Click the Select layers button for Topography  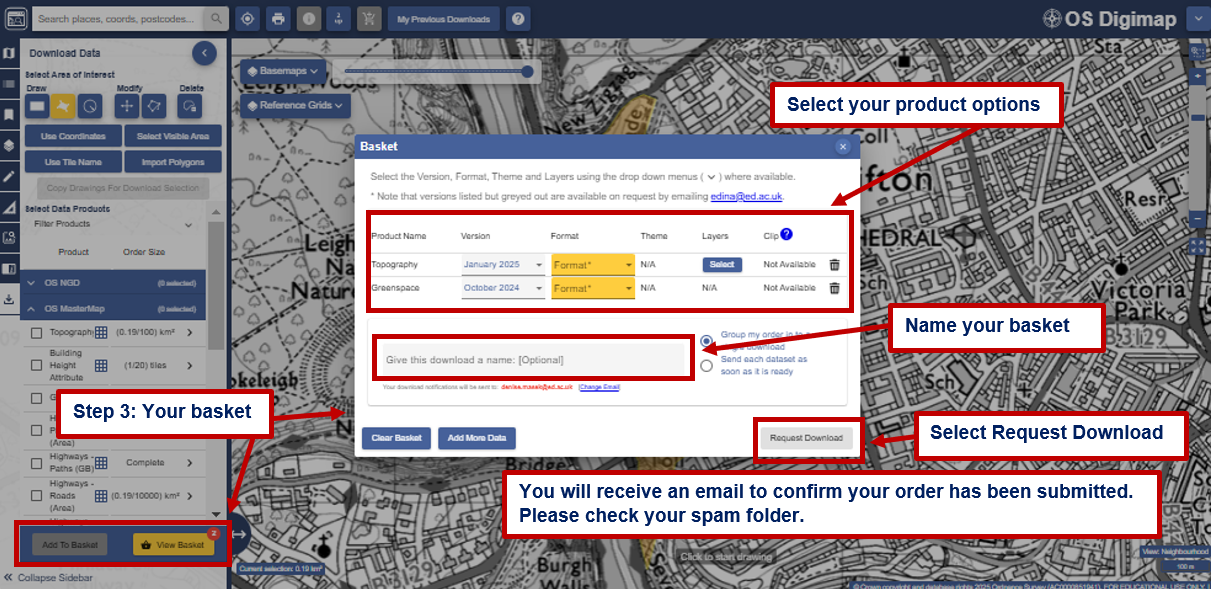click(722, 265)
